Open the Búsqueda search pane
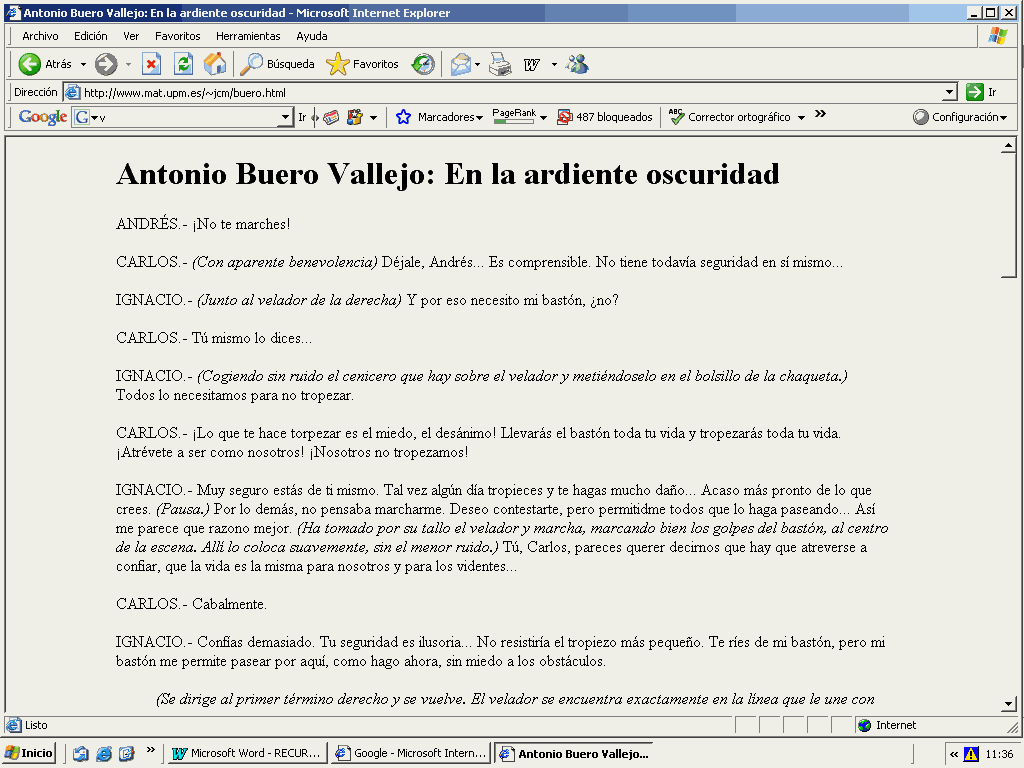The height and width of the screenshot is (768, 1024). coord(277,64)
